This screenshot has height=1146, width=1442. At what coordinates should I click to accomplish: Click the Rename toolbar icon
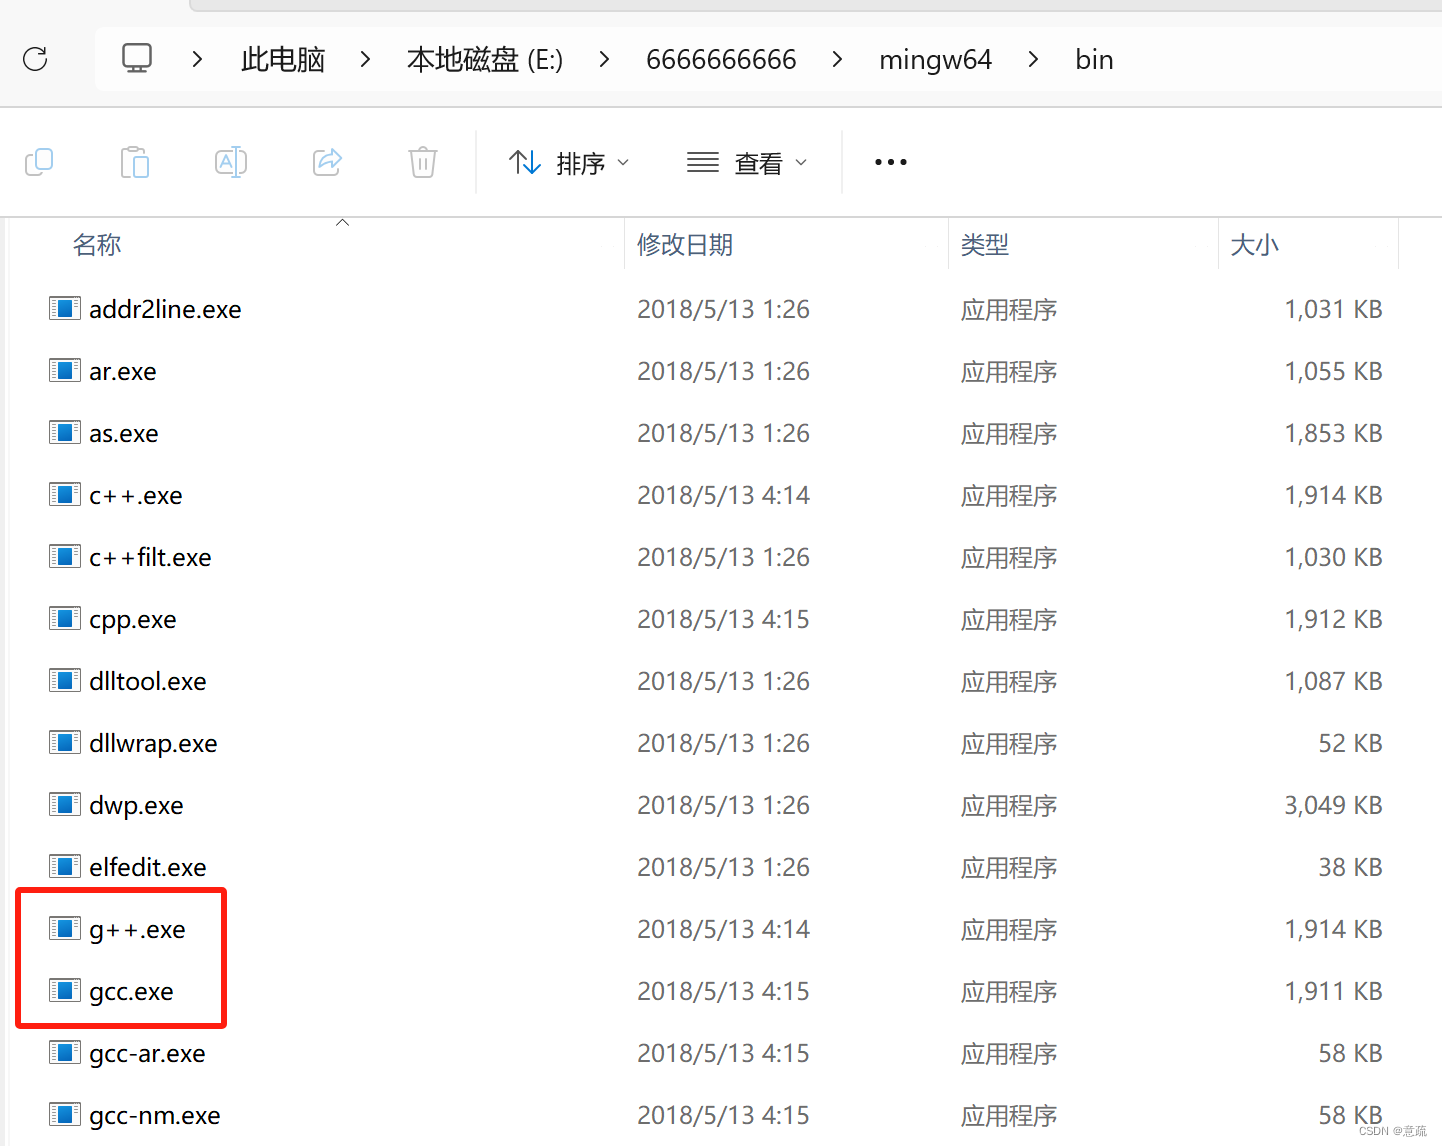(x=231, y=162)
